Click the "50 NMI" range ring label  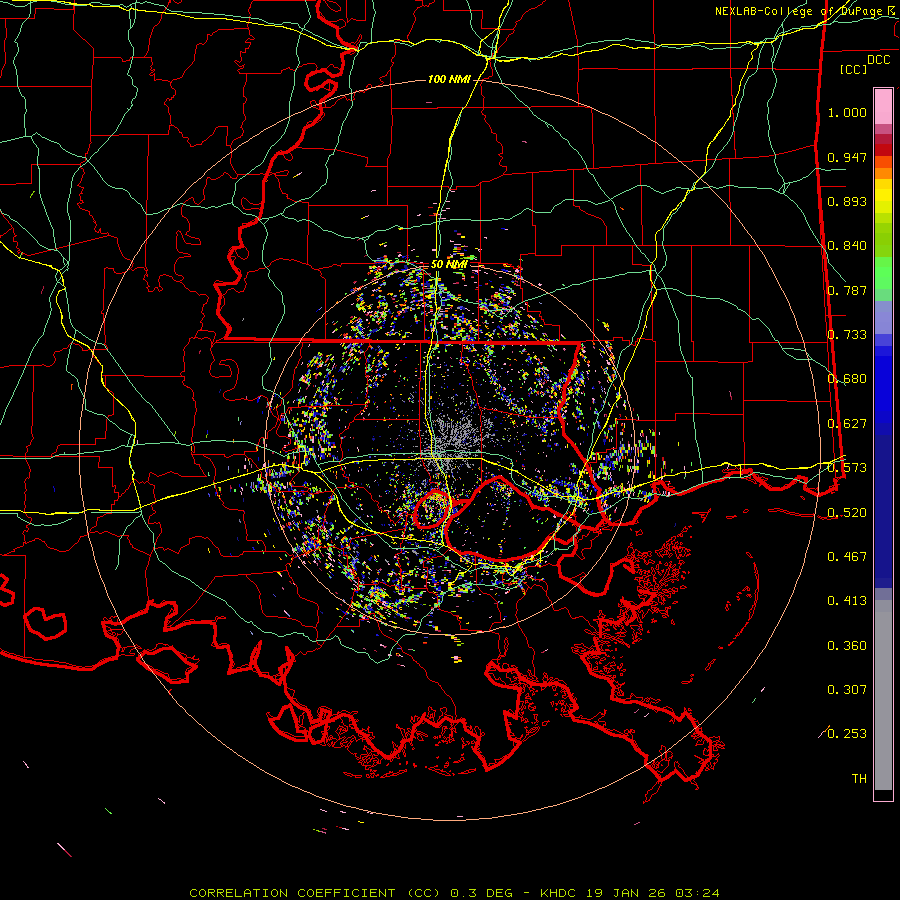click(x=449, y=265)
